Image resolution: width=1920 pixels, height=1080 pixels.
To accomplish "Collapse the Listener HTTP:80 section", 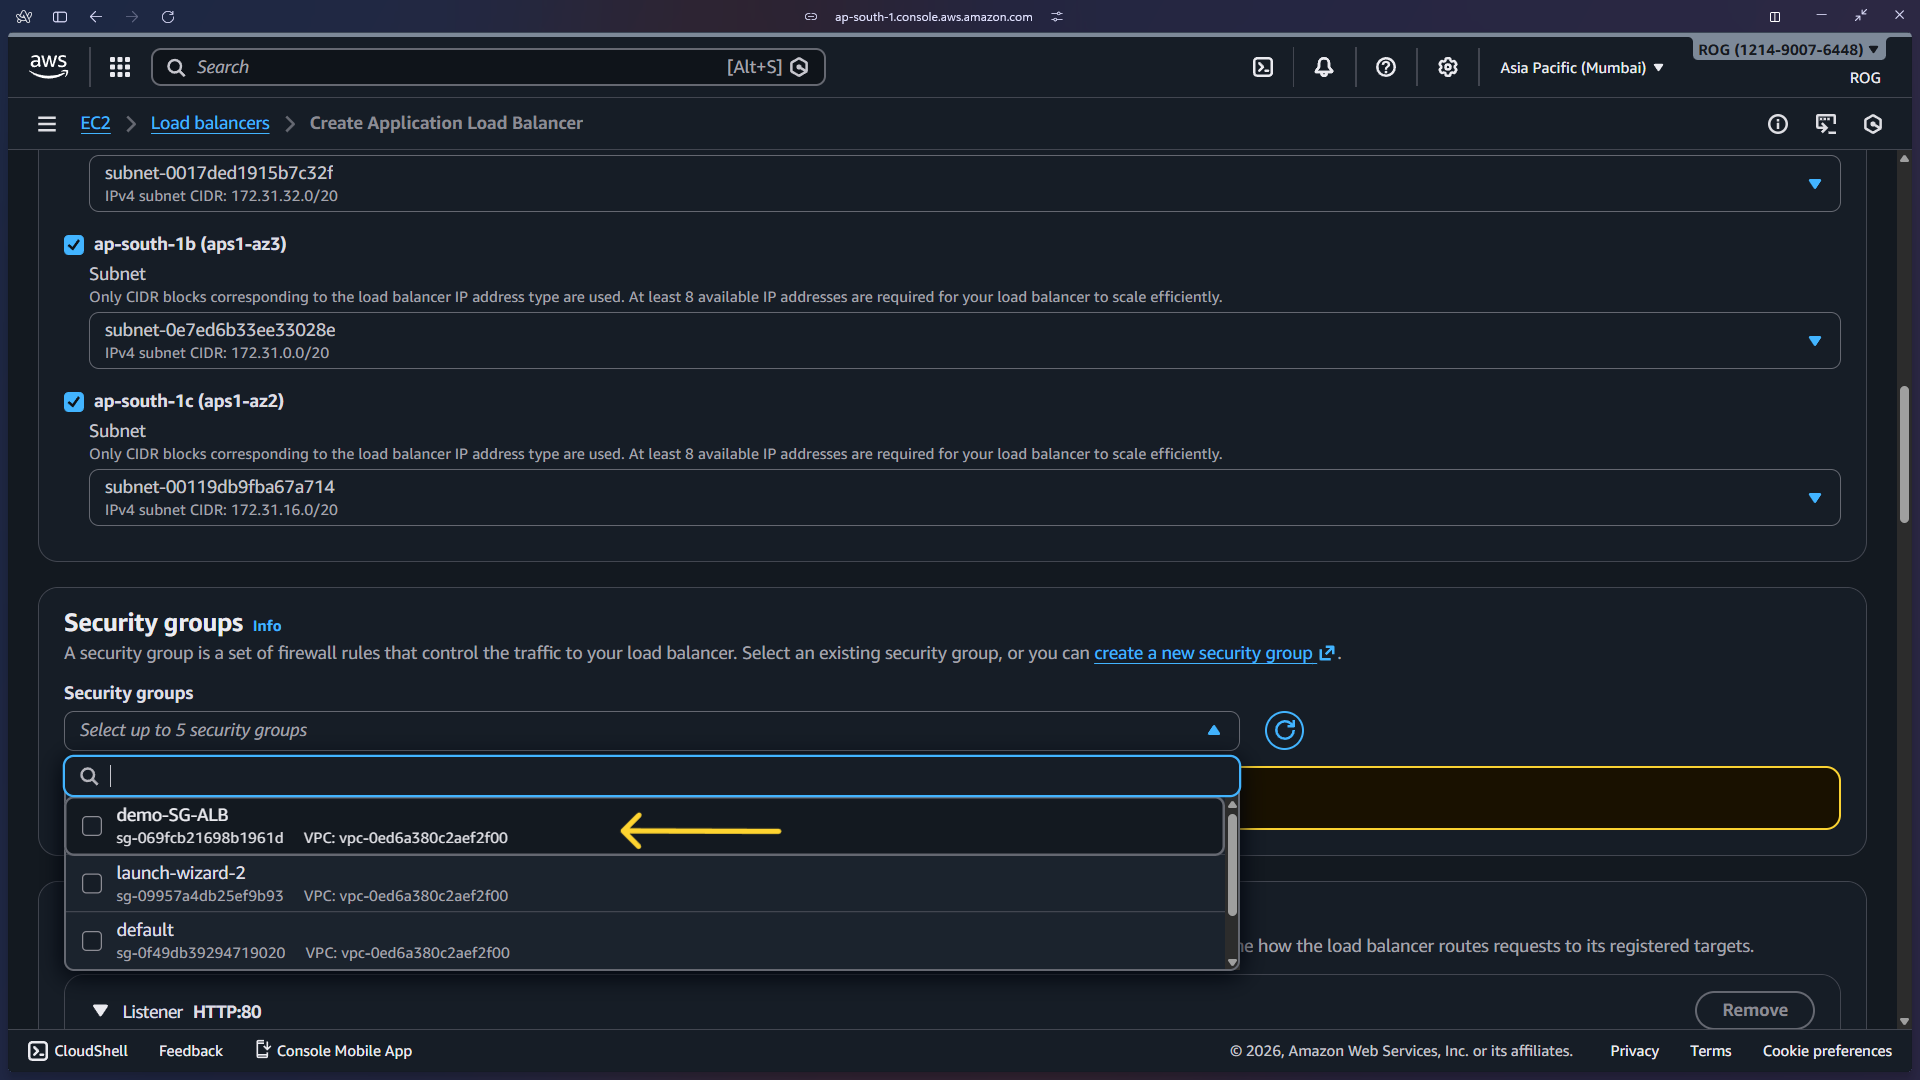I will click(x=100, y=1011).
